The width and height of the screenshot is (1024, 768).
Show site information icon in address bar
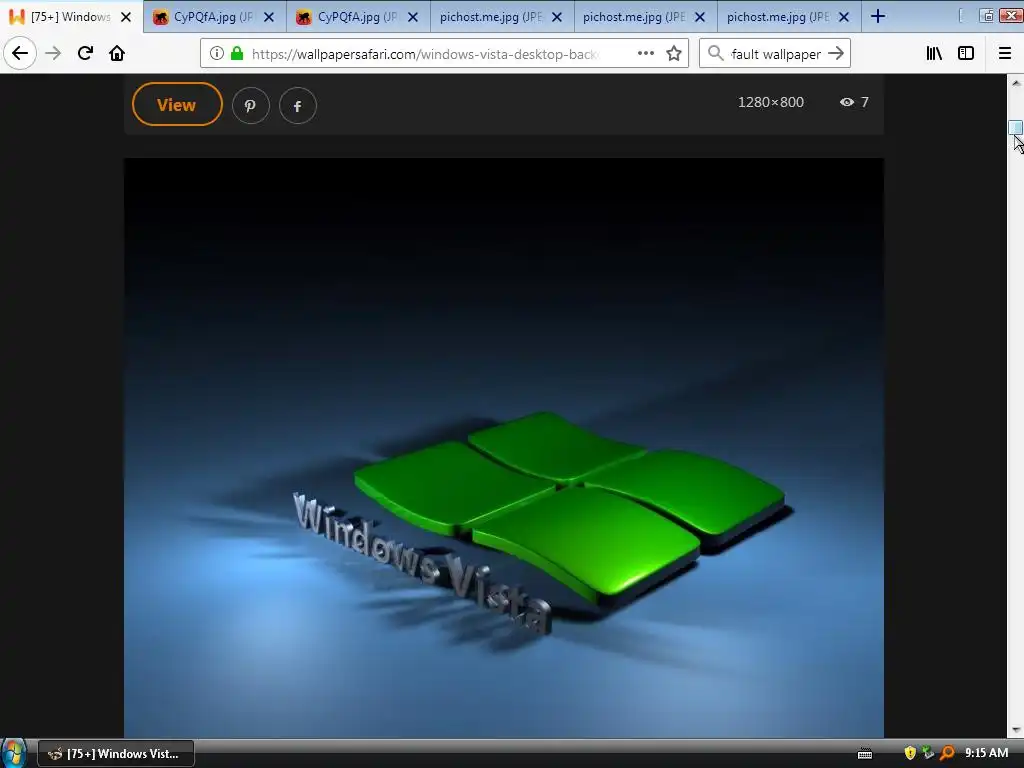tap(217, 53)
